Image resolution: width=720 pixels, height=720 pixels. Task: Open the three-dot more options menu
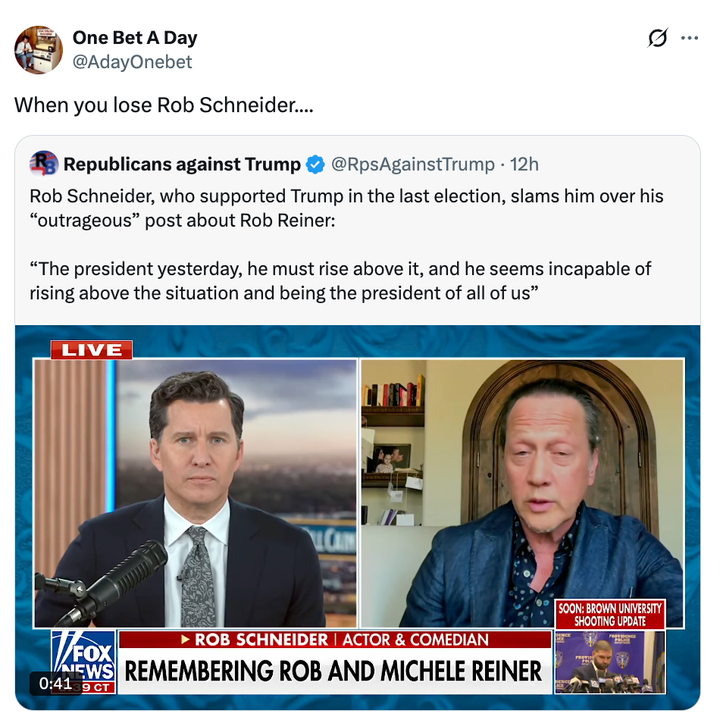[x=689, y=38]
